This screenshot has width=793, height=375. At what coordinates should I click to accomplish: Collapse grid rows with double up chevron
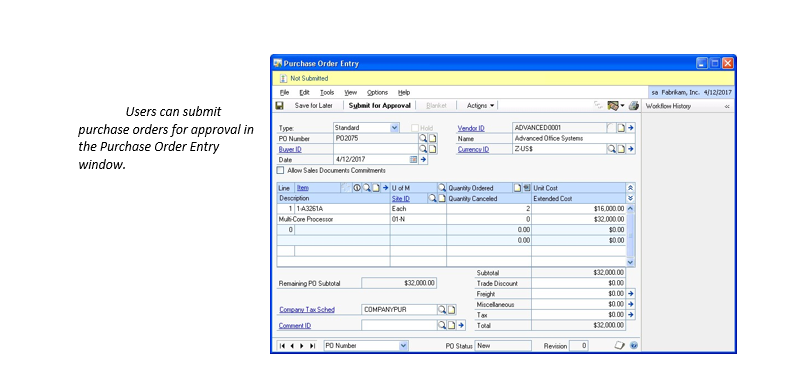tap(630, 188)
